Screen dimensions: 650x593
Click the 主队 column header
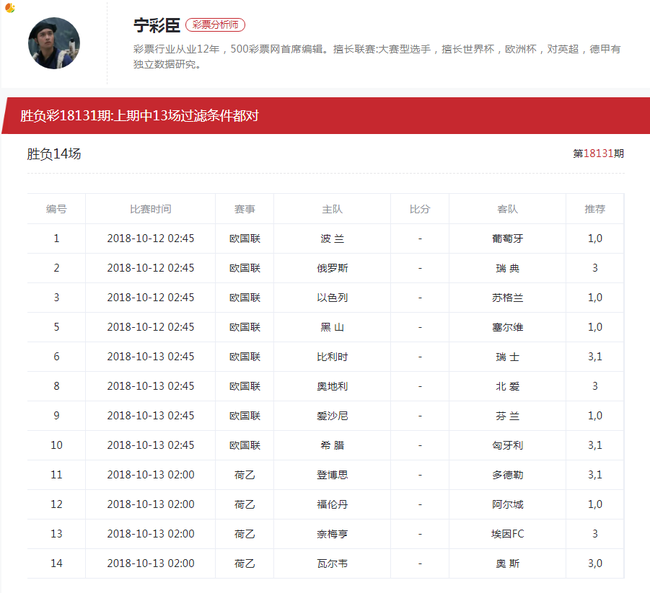click(x=332, y=209)
